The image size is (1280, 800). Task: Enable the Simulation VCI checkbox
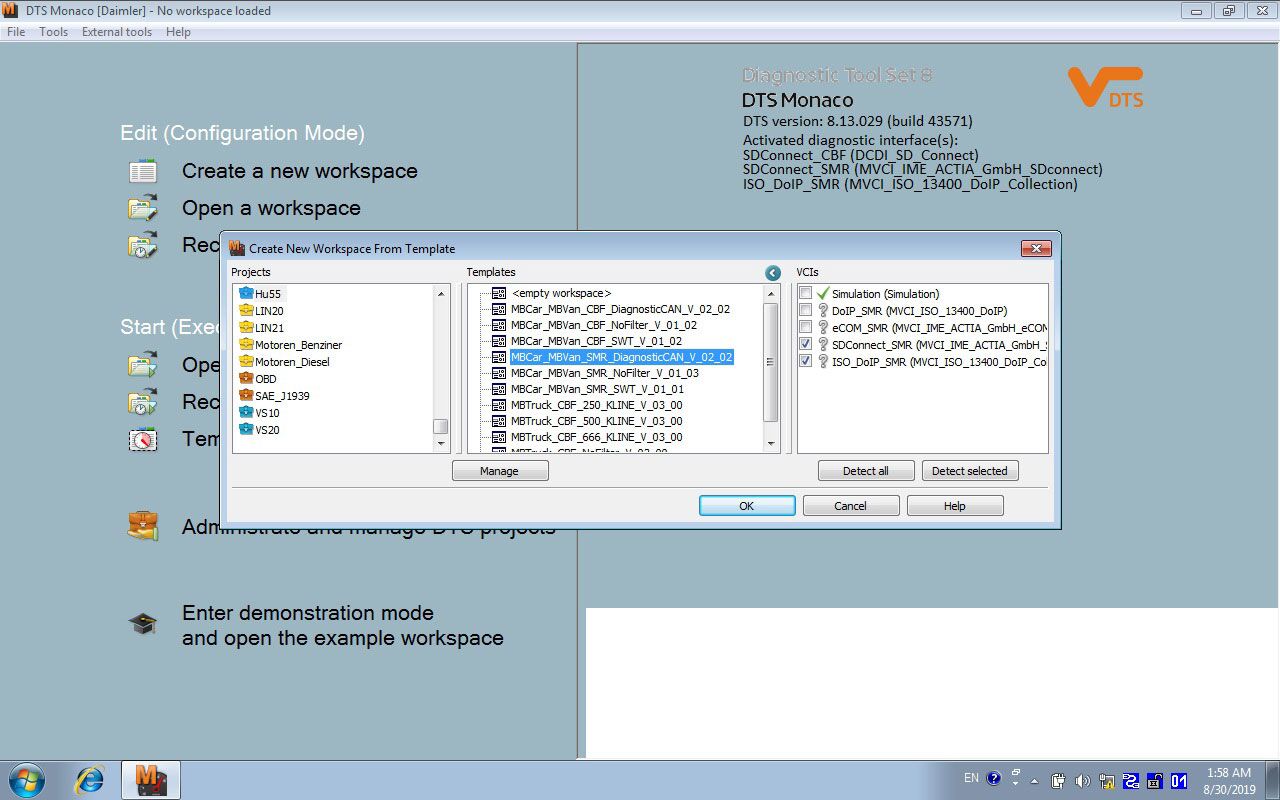806,294
